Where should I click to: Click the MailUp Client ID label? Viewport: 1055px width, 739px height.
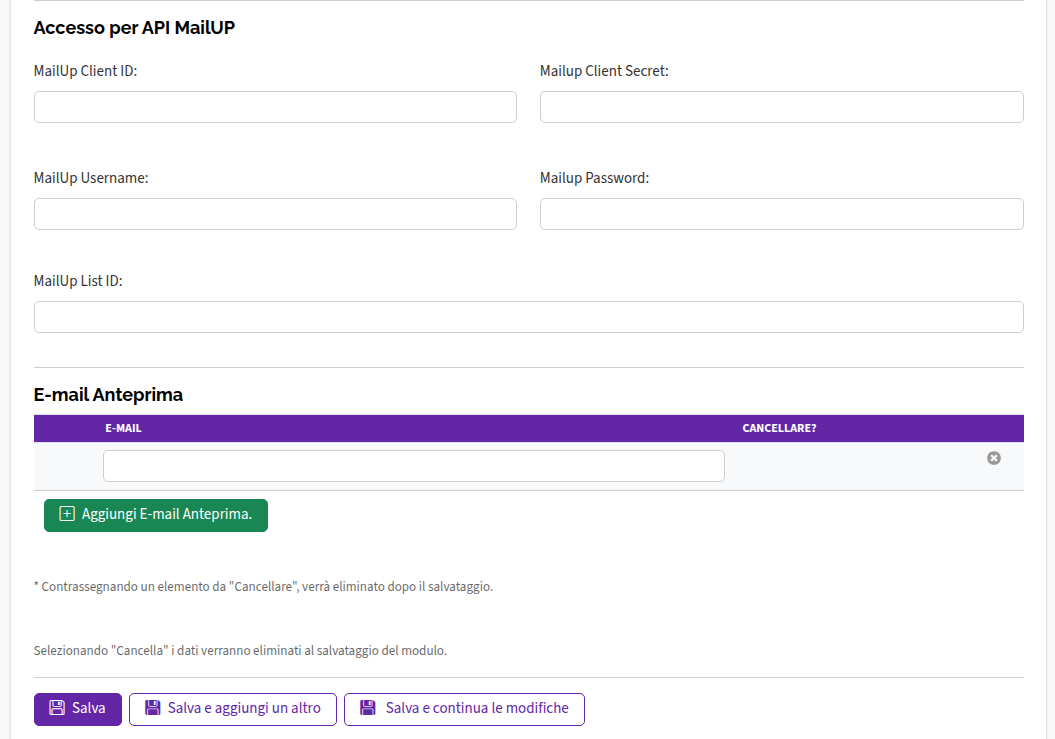tap(85, 71)
